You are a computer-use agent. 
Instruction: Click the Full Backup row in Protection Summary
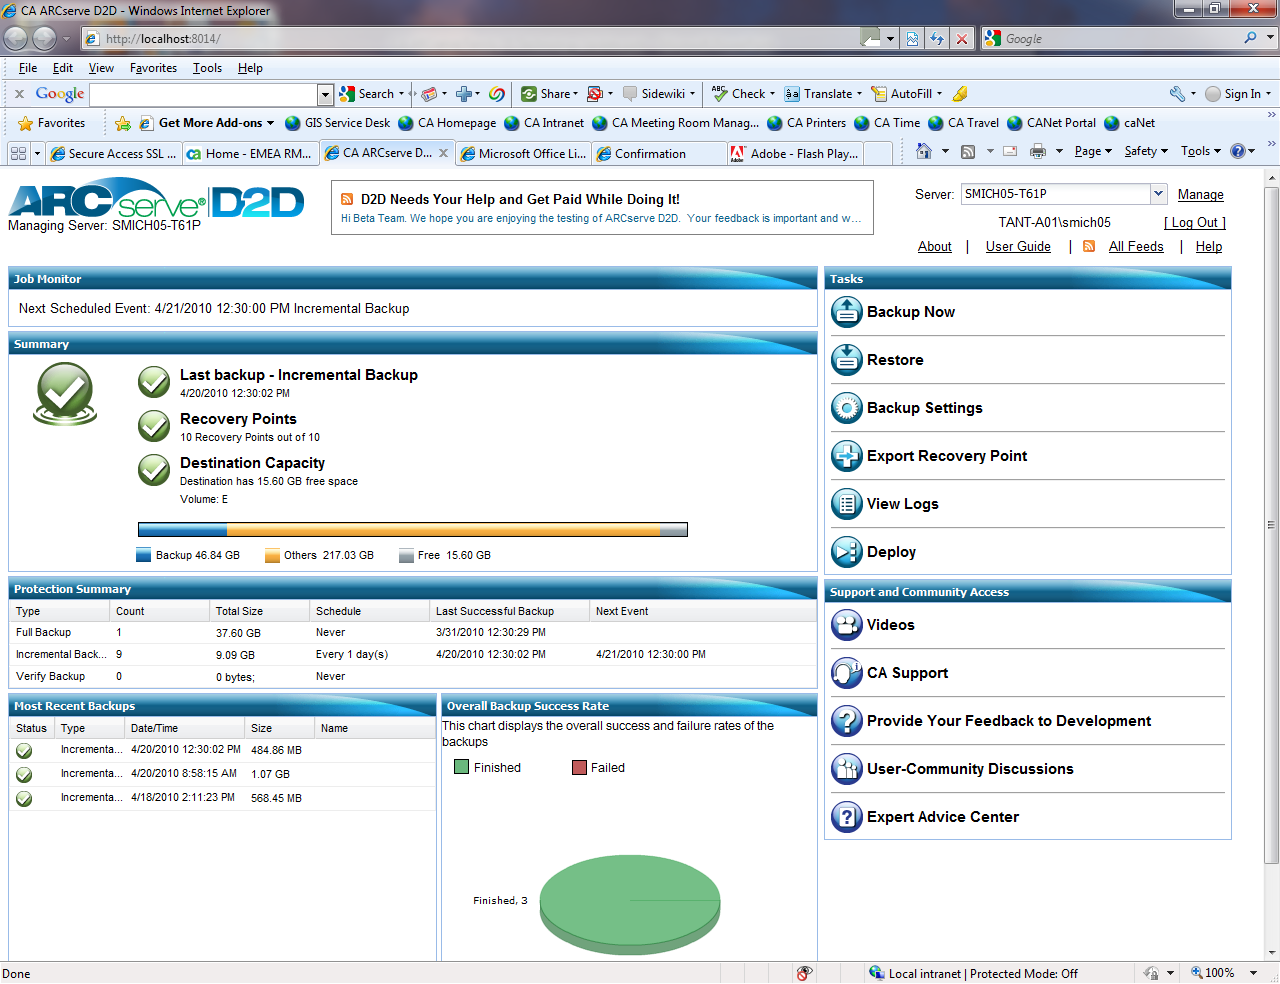[413, 633]
